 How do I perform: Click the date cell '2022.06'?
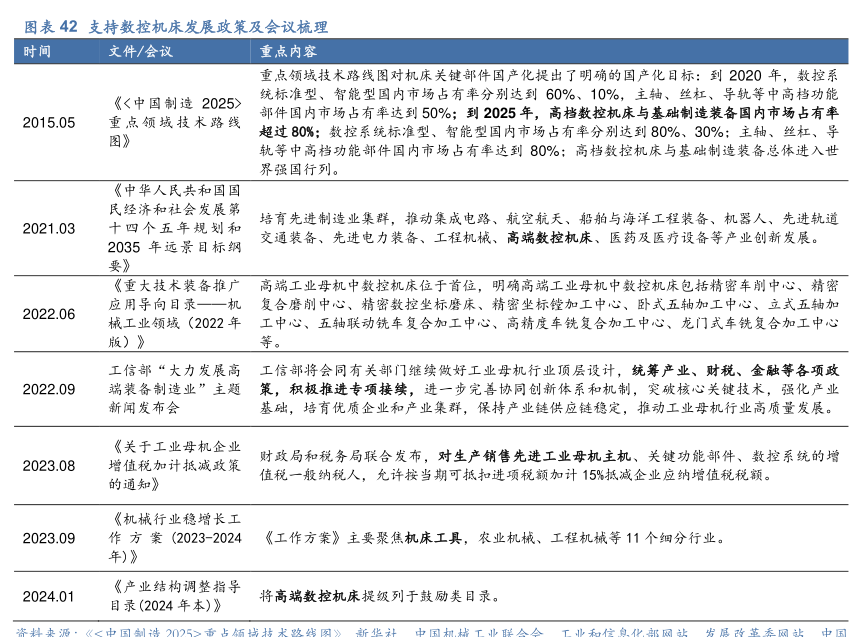[49, 314]
